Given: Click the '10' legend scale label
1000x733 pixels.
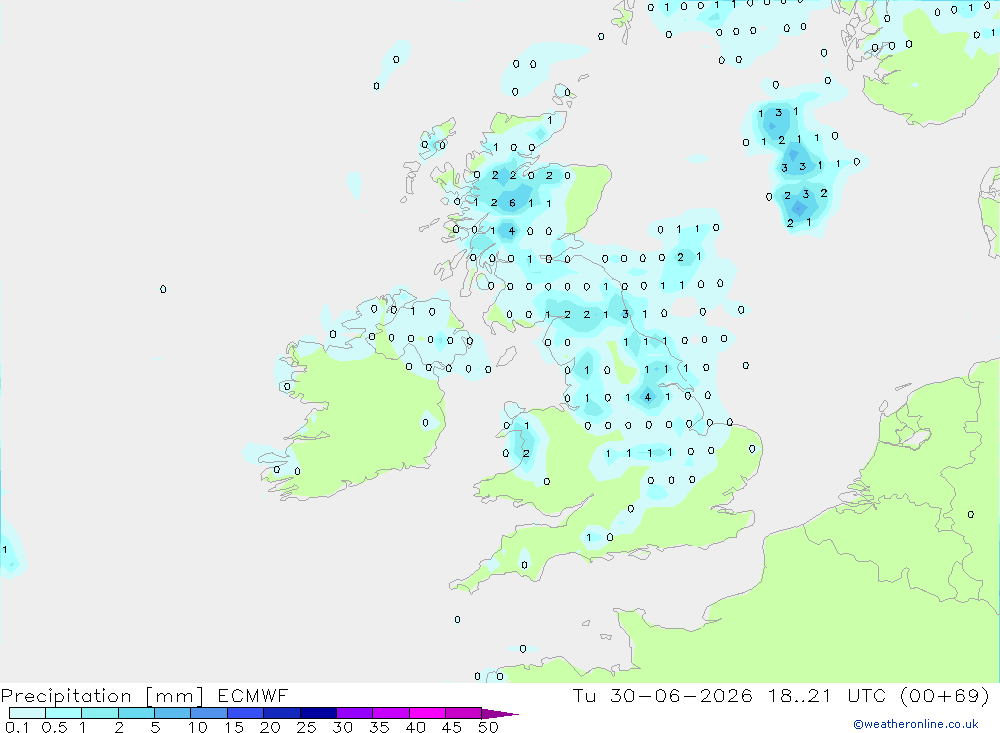Looking at the screenshot, I should (198, 727).
